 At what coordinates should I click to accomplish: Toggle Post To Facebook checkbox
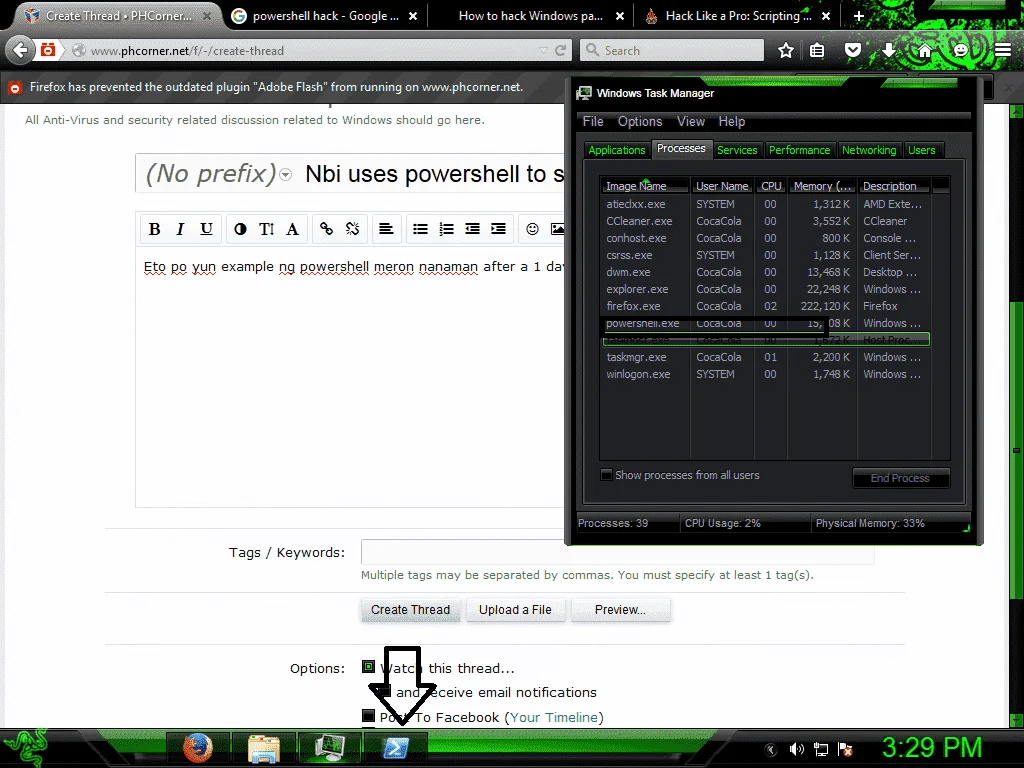pos(368,716)
